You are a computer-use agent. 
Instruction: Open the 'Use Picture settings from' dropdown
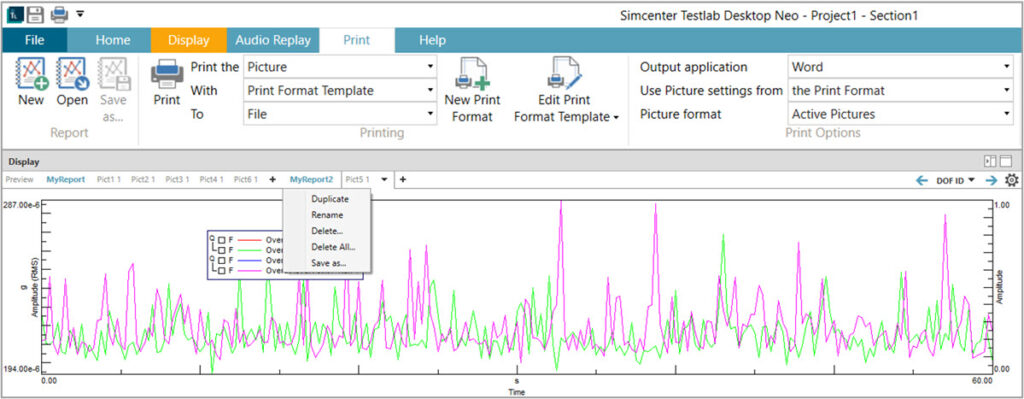point(901,91)
